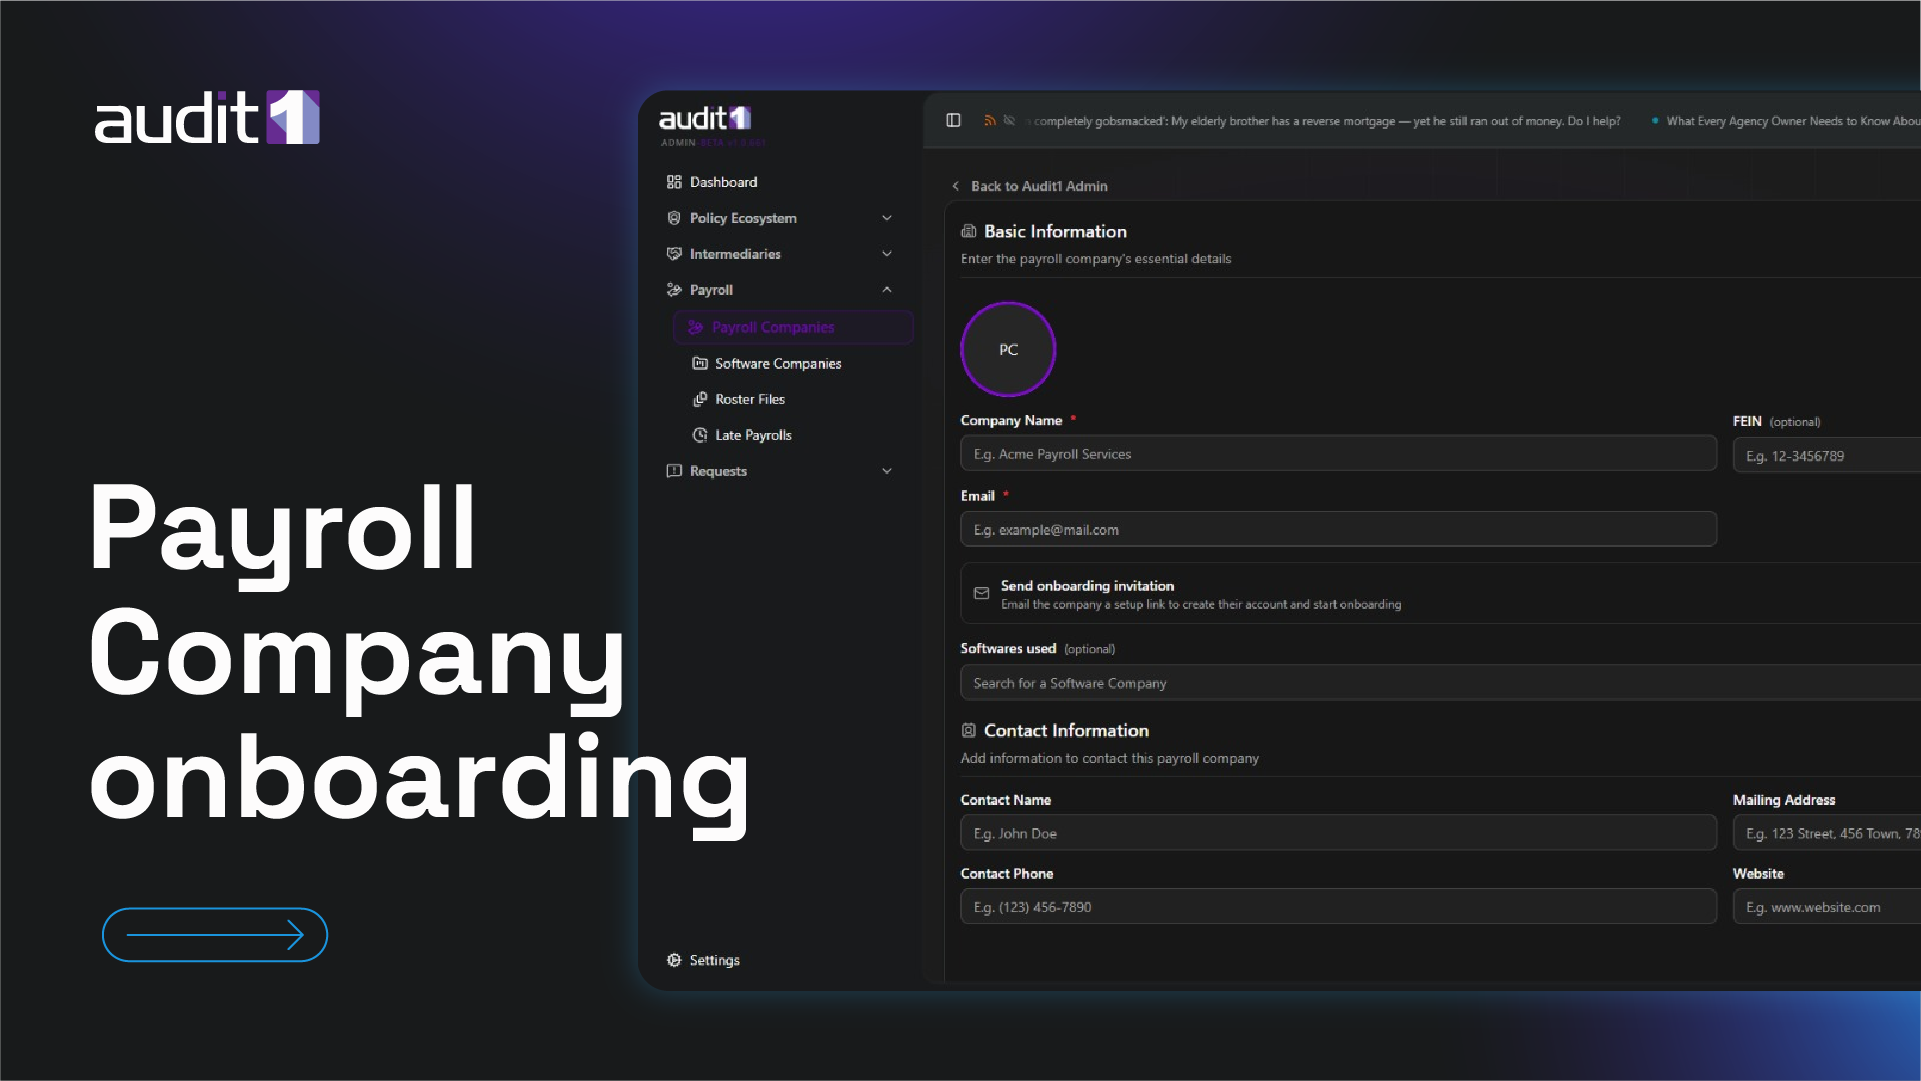Open the 'What Every Agency Owner Needs' headline
The height and width of the screenshot is (1081, 1921).
pyautogui.click(x=1792, y=120)
